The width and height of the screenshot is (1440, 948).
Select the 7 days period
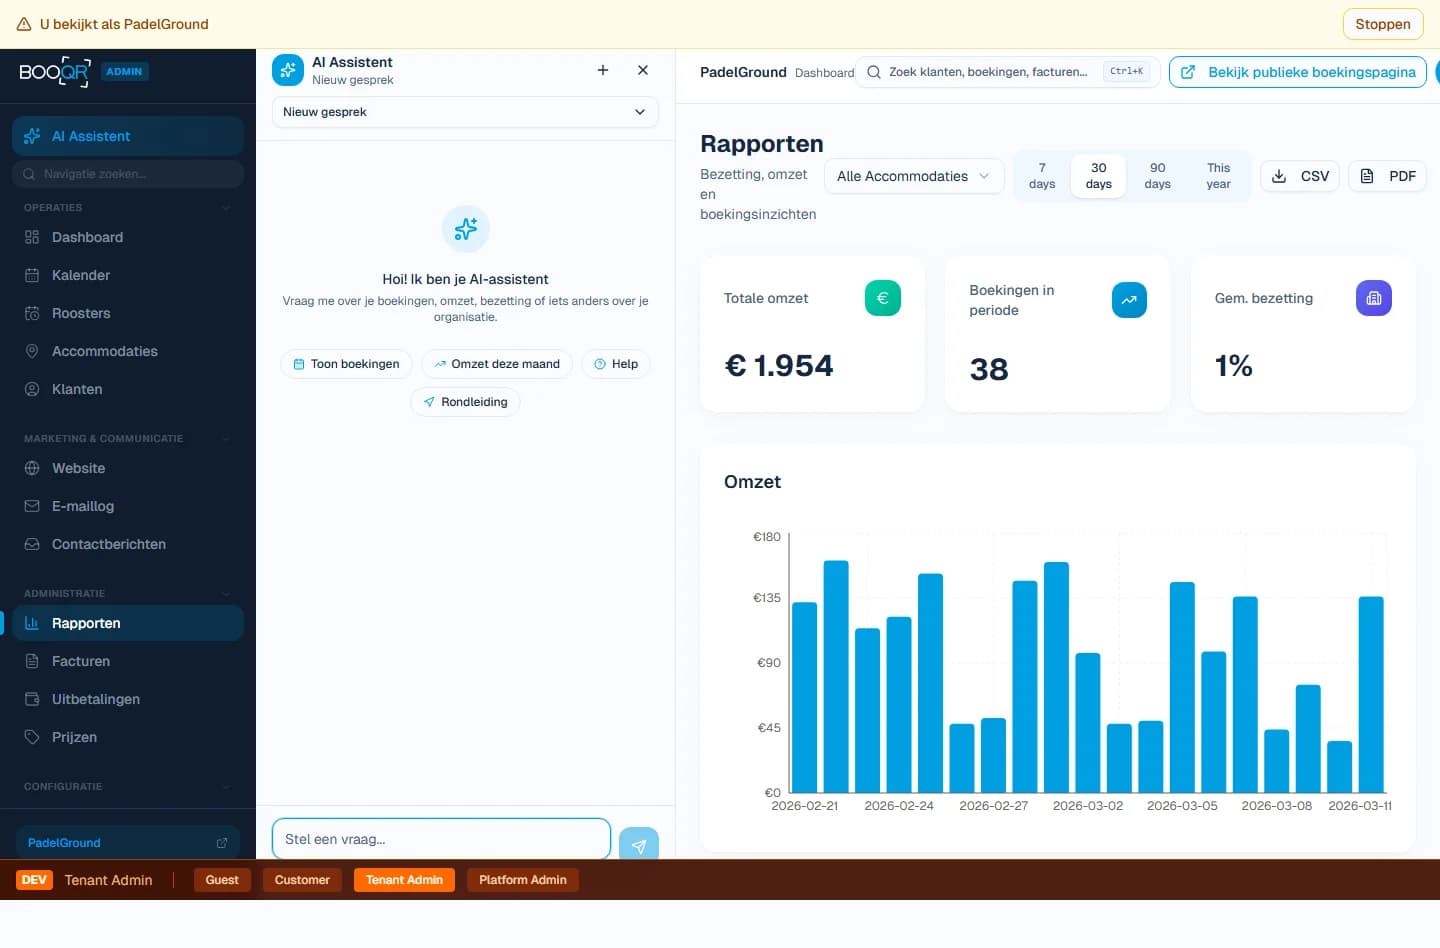tap(1042, 176)
